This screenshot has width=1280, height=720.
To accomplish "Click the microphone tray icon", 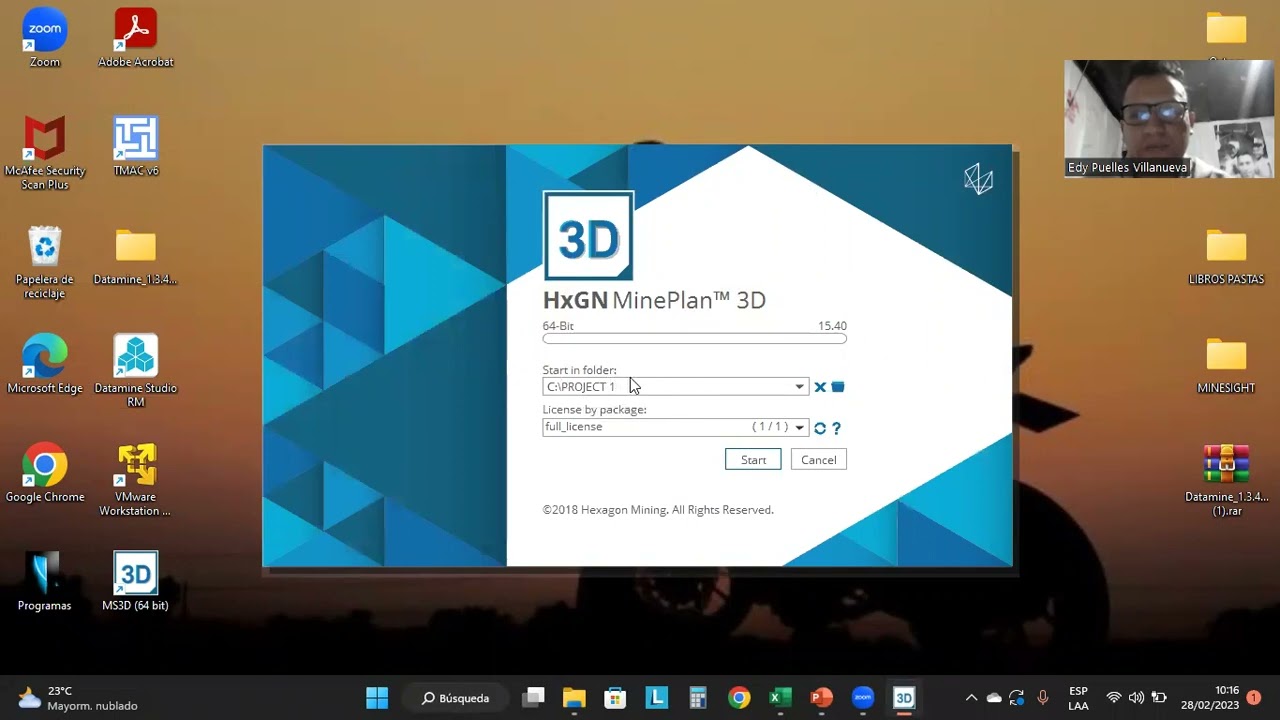I will 1043,698.
